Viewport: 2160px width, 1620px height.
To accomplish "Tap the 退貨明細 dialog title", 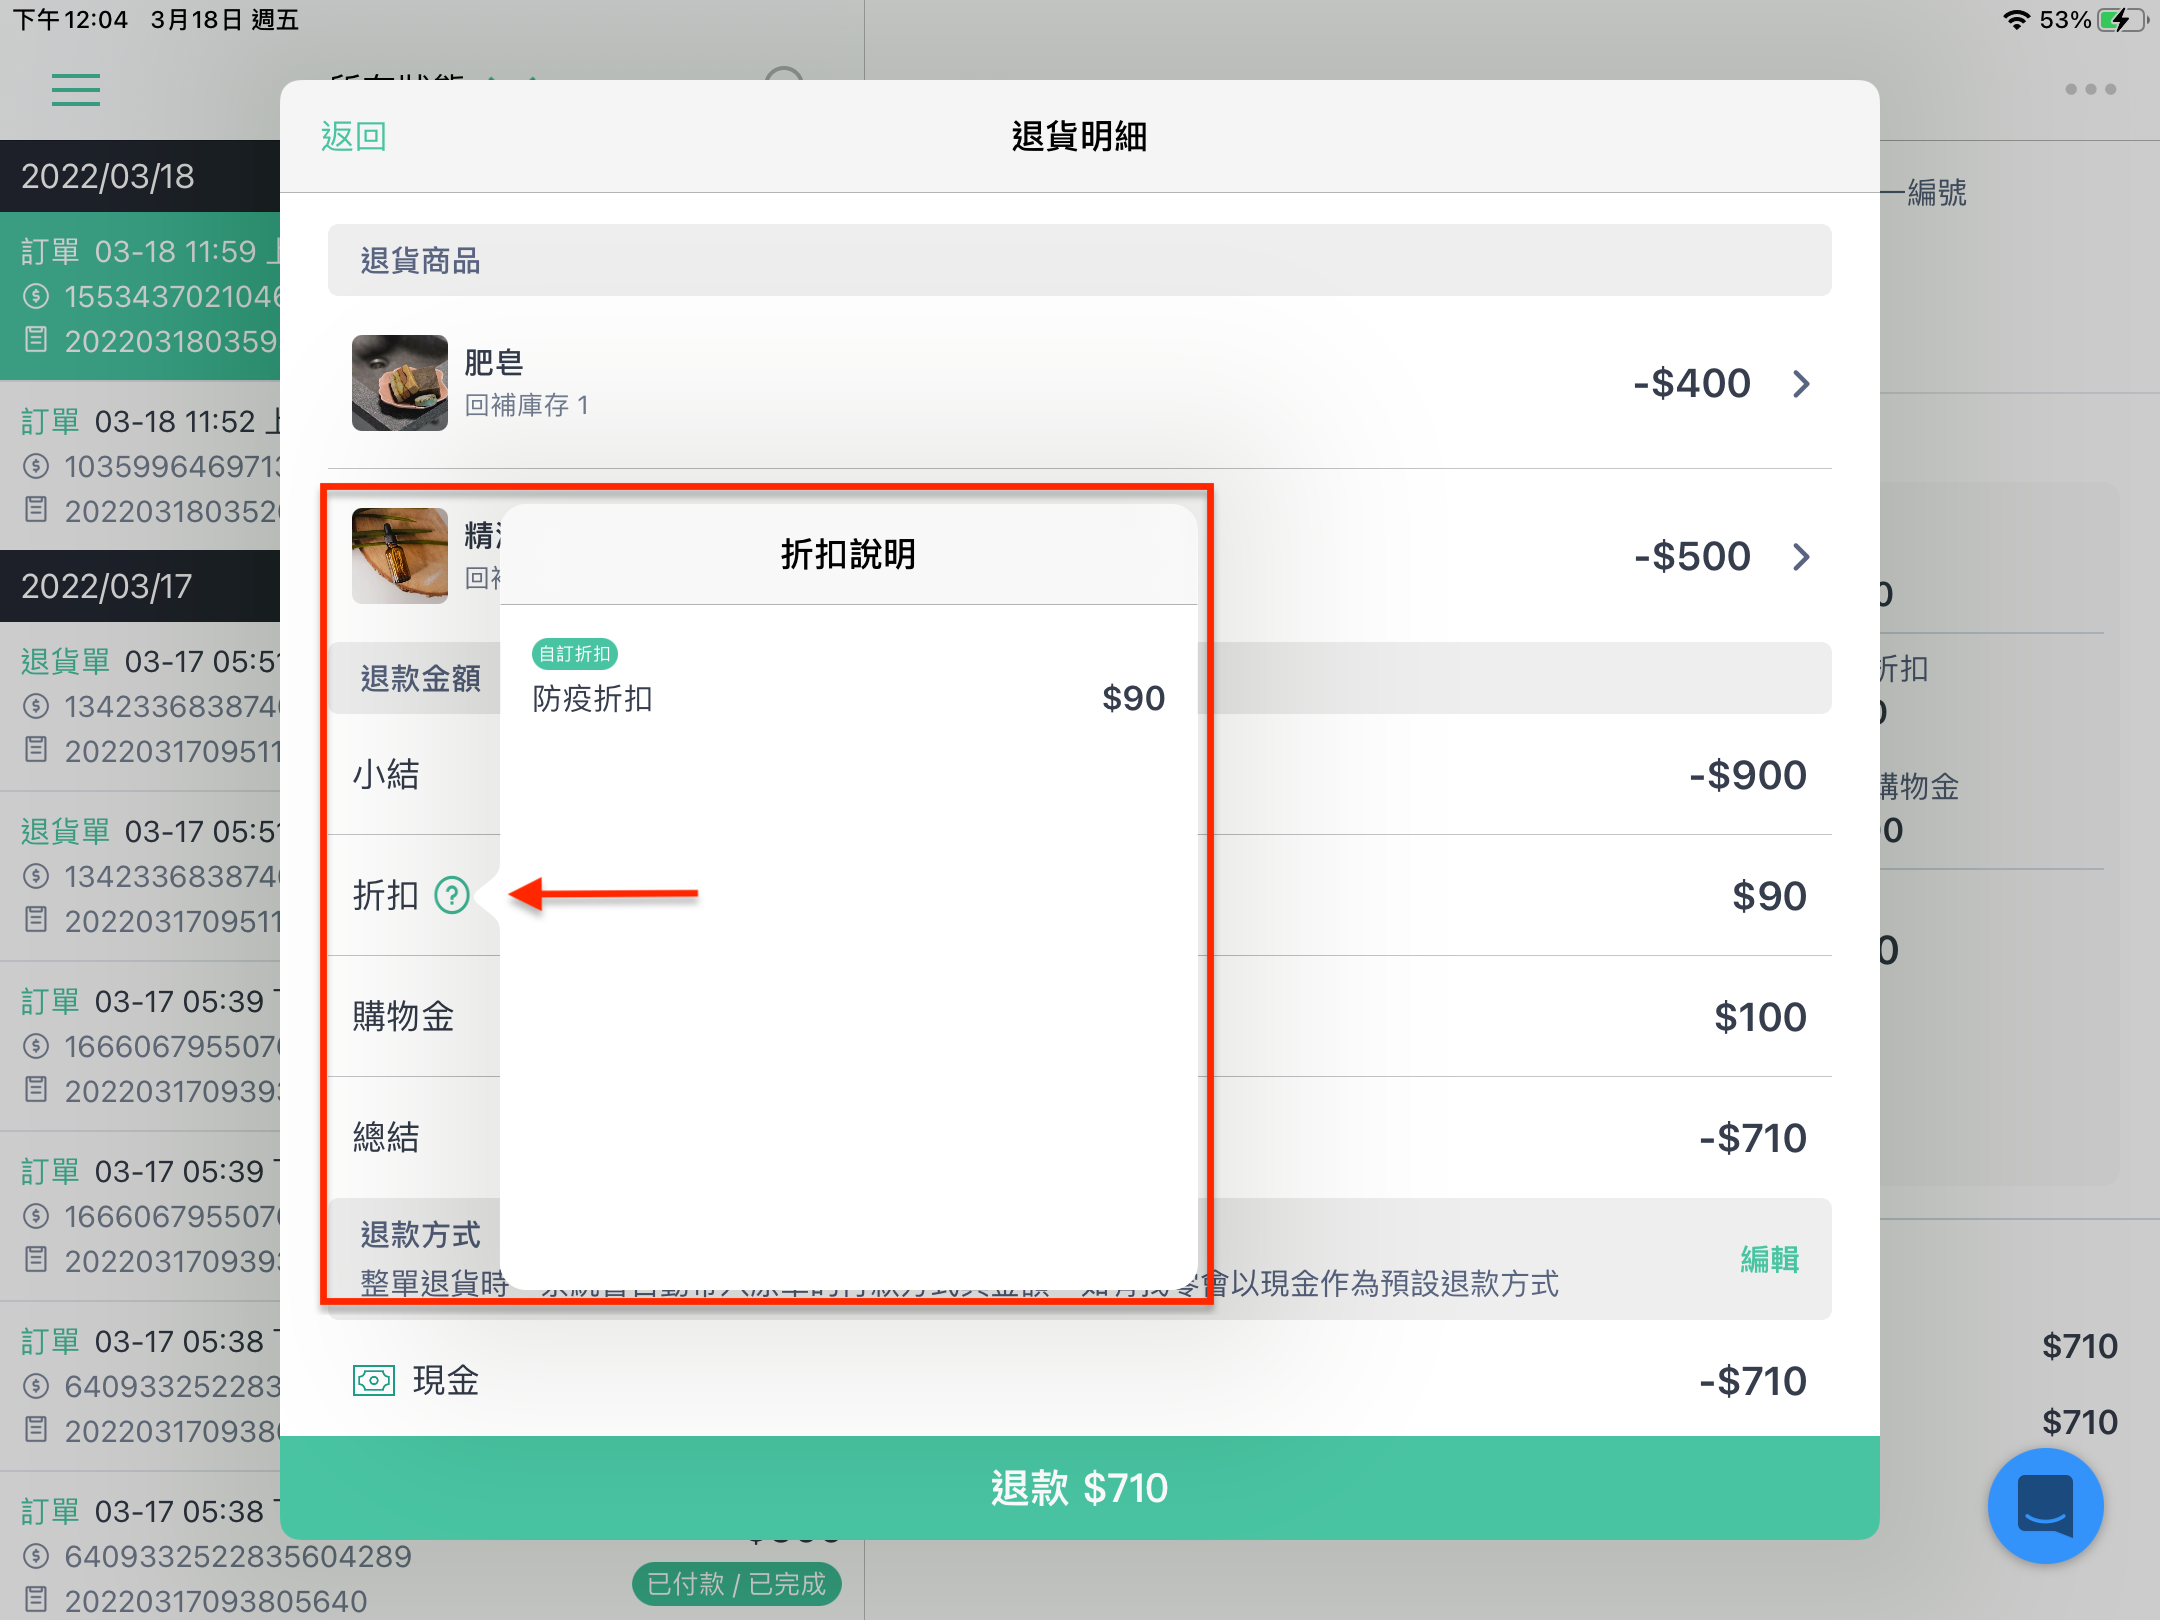I will pos(1079,136).
